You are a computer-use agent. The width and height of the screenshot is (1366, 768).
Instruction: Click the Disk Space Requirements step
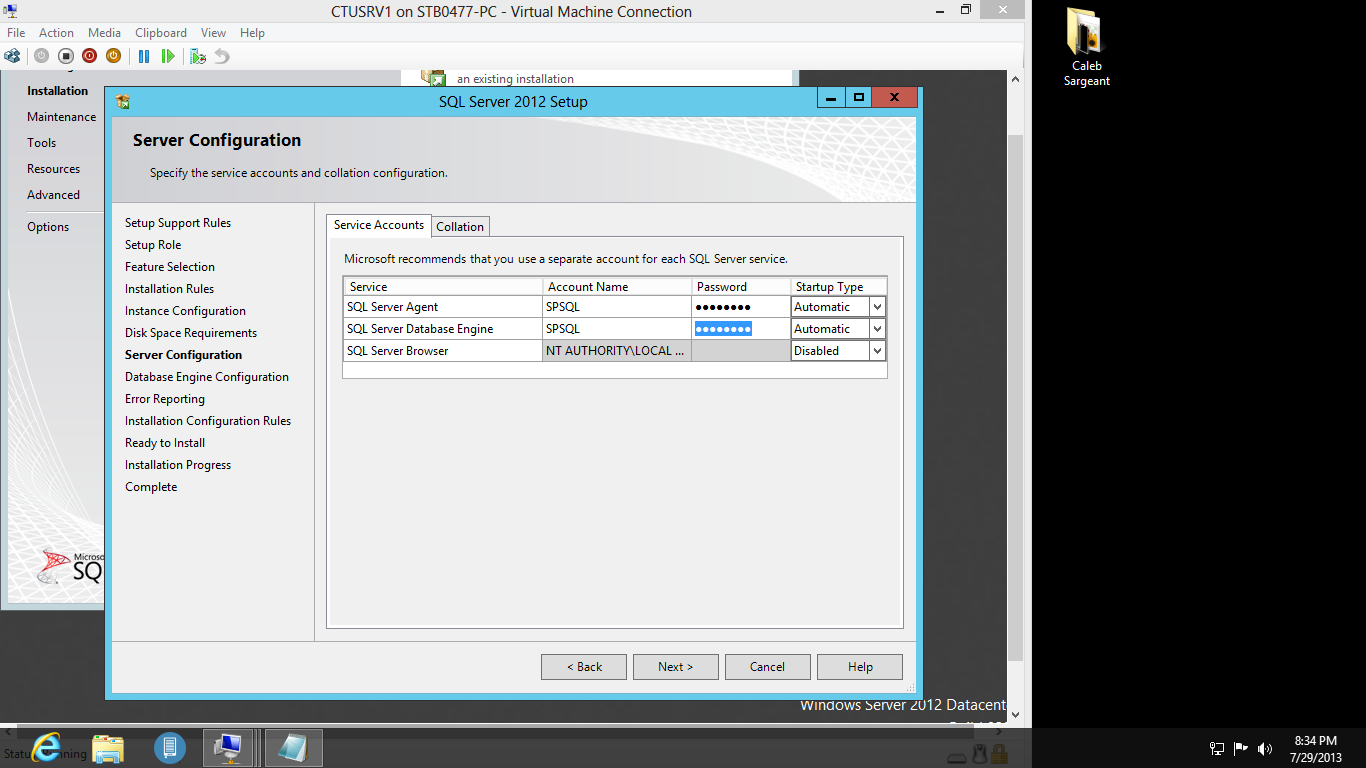point(191,333)
